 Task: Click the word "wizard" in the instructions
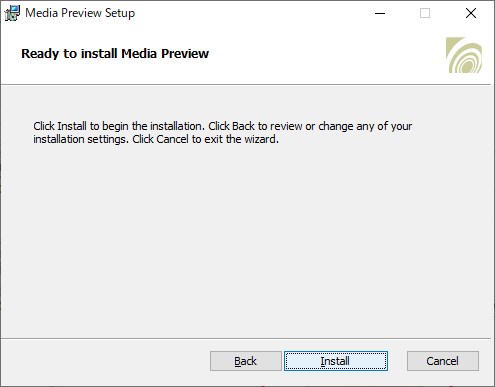(x=261, y=139)
